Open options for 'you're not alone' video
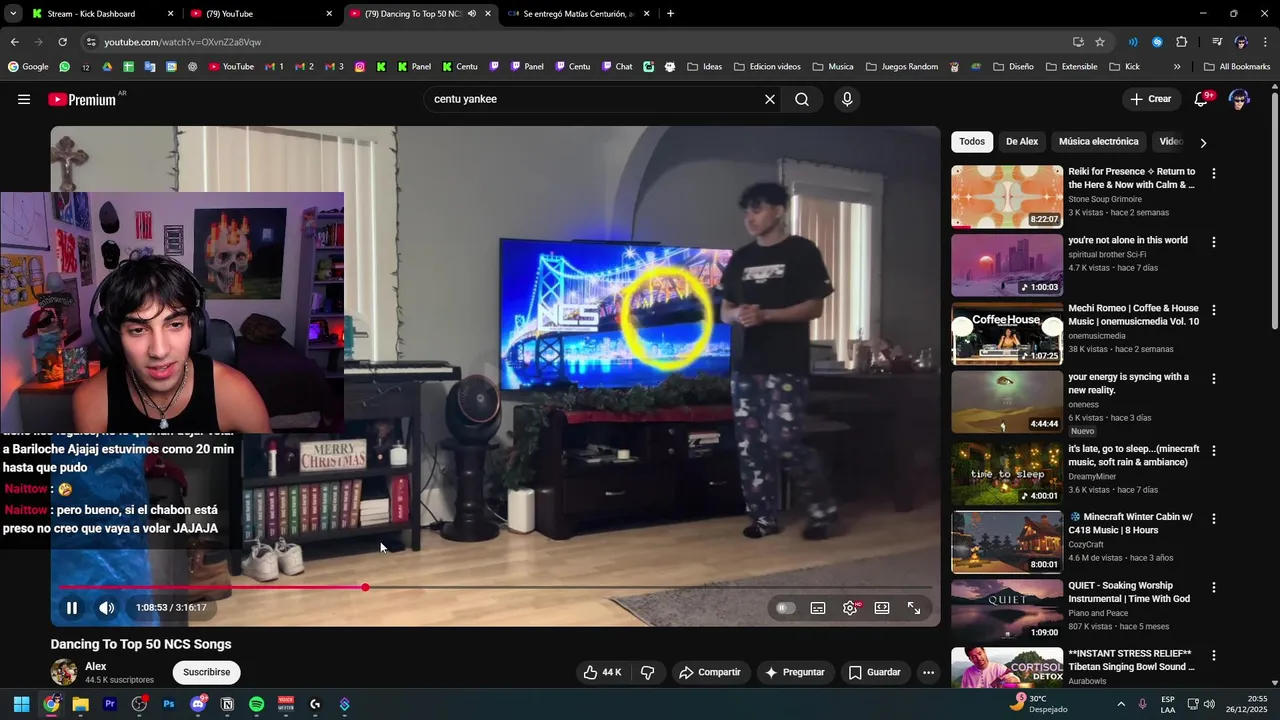1280x720 pixels. click(x=1214, y=242)
